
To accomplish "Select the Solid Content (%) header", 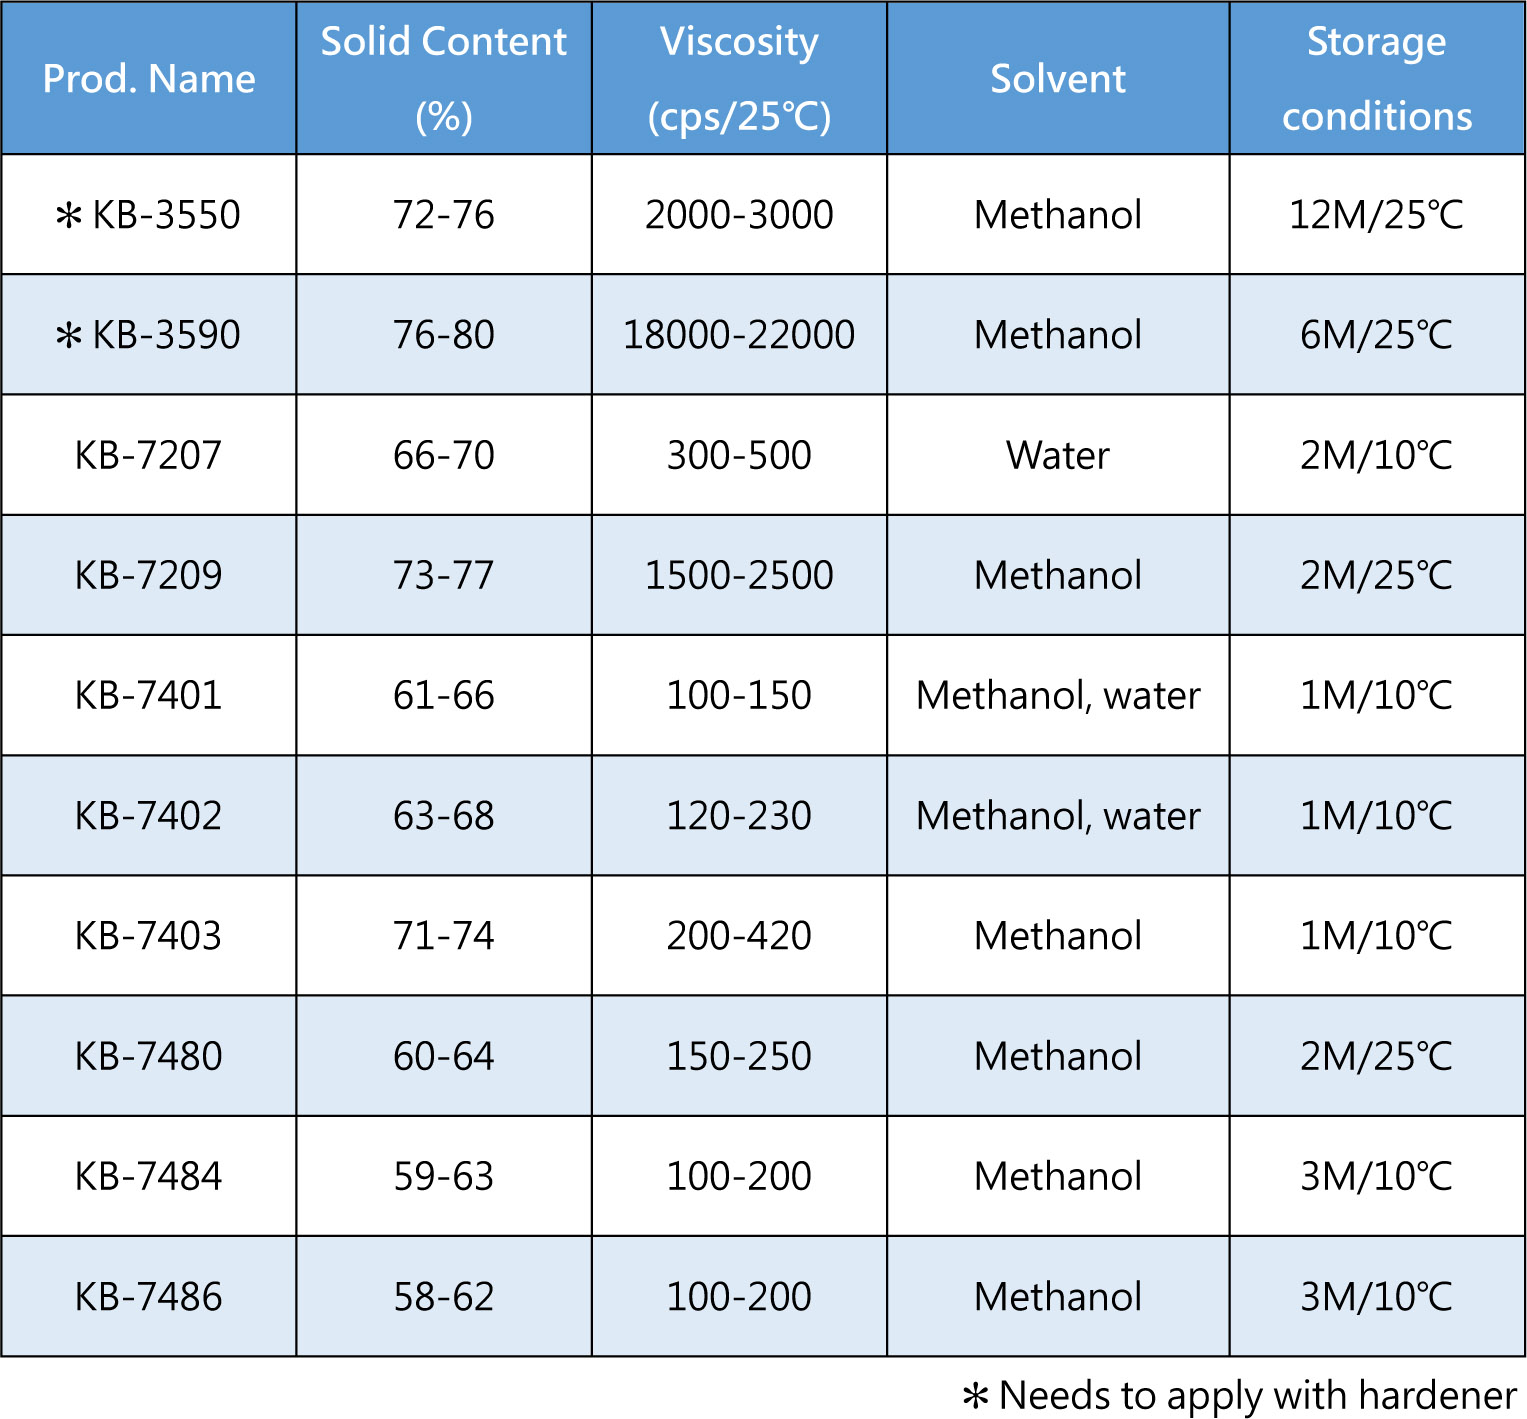I will 444,79.
